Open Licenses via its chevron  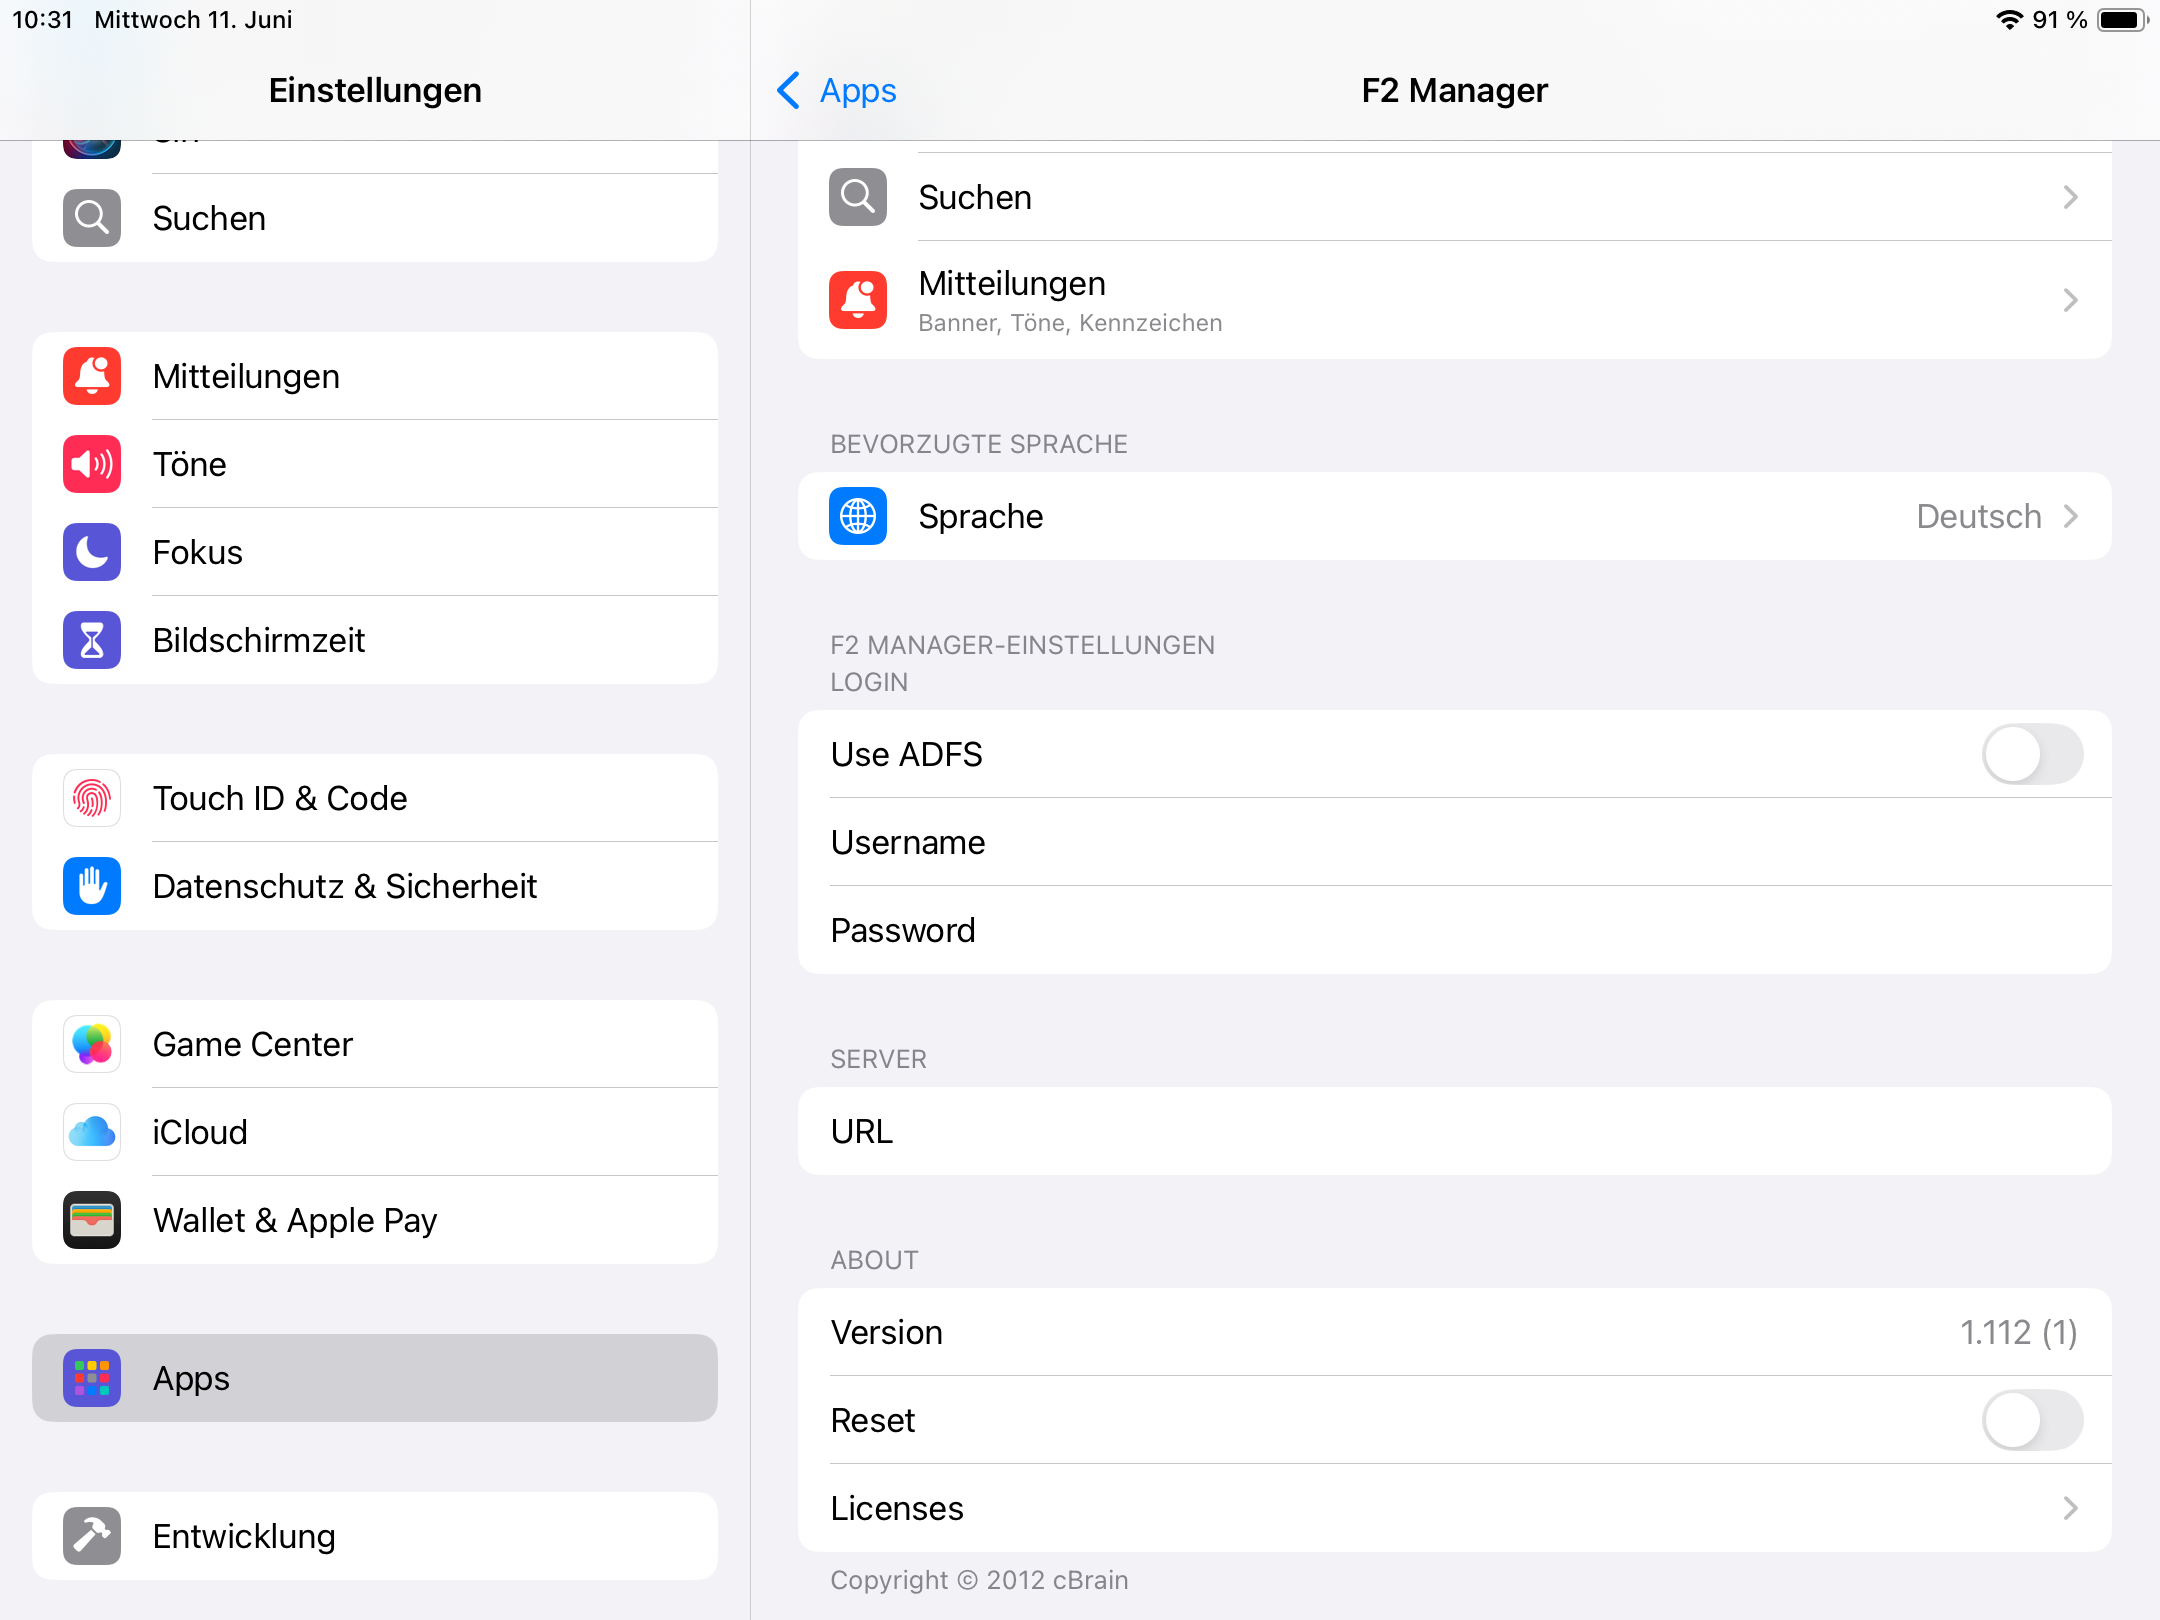pyautogui.click(x=2070, y=1508)
